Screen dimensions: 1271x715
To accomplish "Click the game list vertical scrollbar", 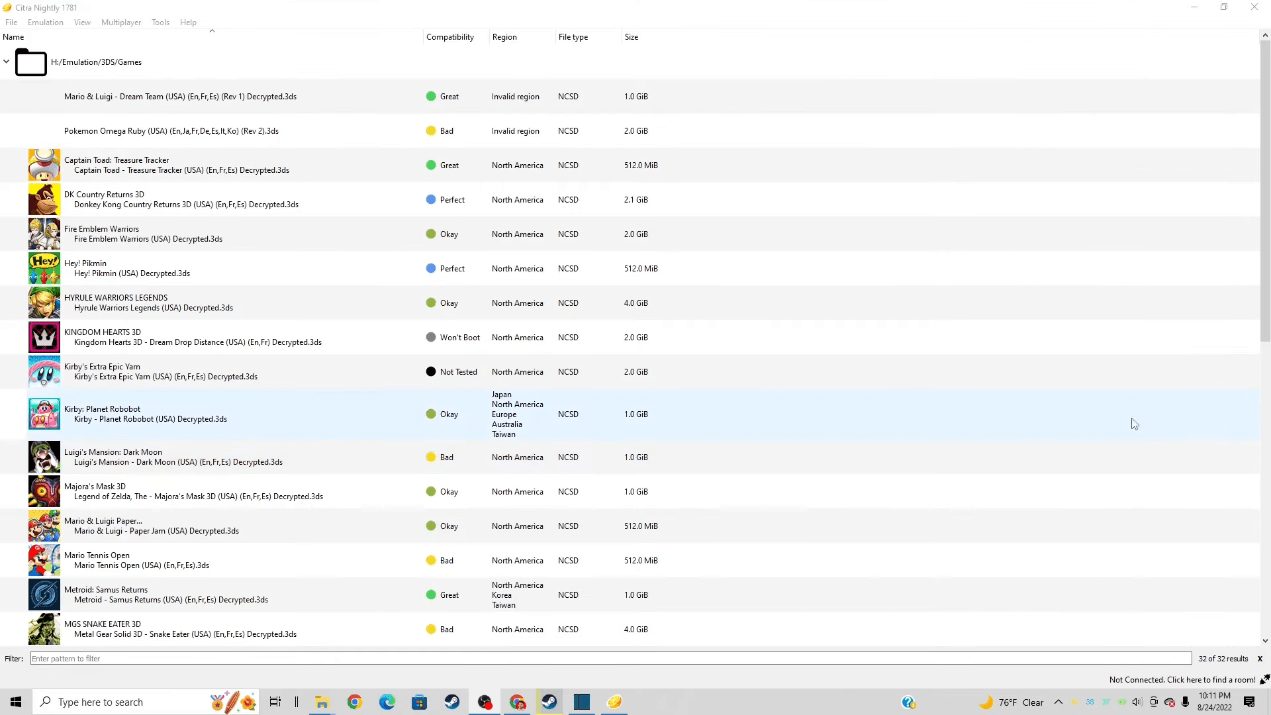I will (1265, 190).
